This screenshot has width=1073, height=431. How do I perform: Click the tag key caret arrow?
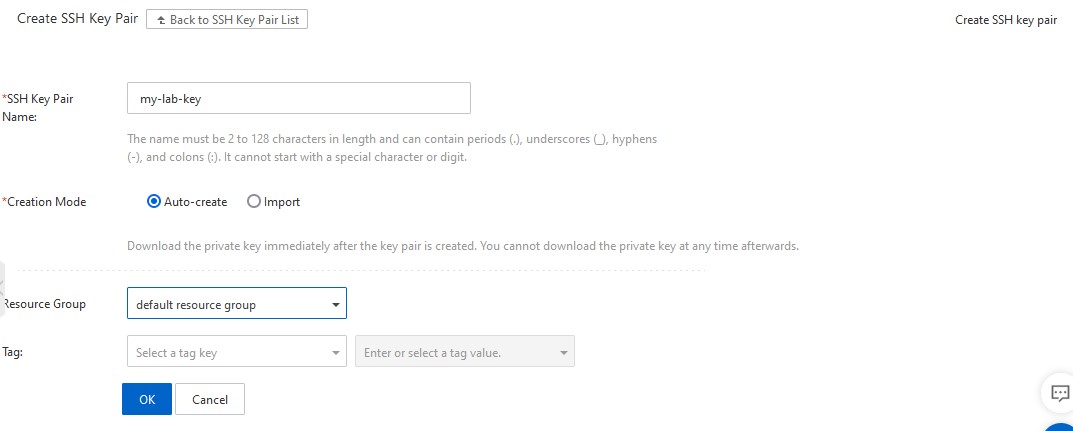(x=336, y=353)
